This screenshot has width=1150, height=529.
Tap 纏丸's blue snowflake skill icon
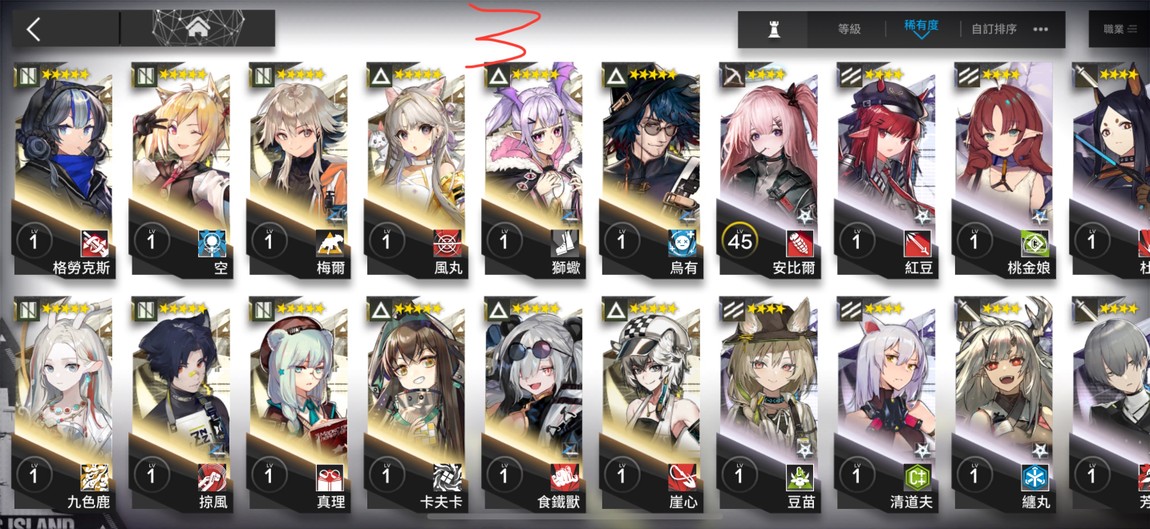(1034, 478)
